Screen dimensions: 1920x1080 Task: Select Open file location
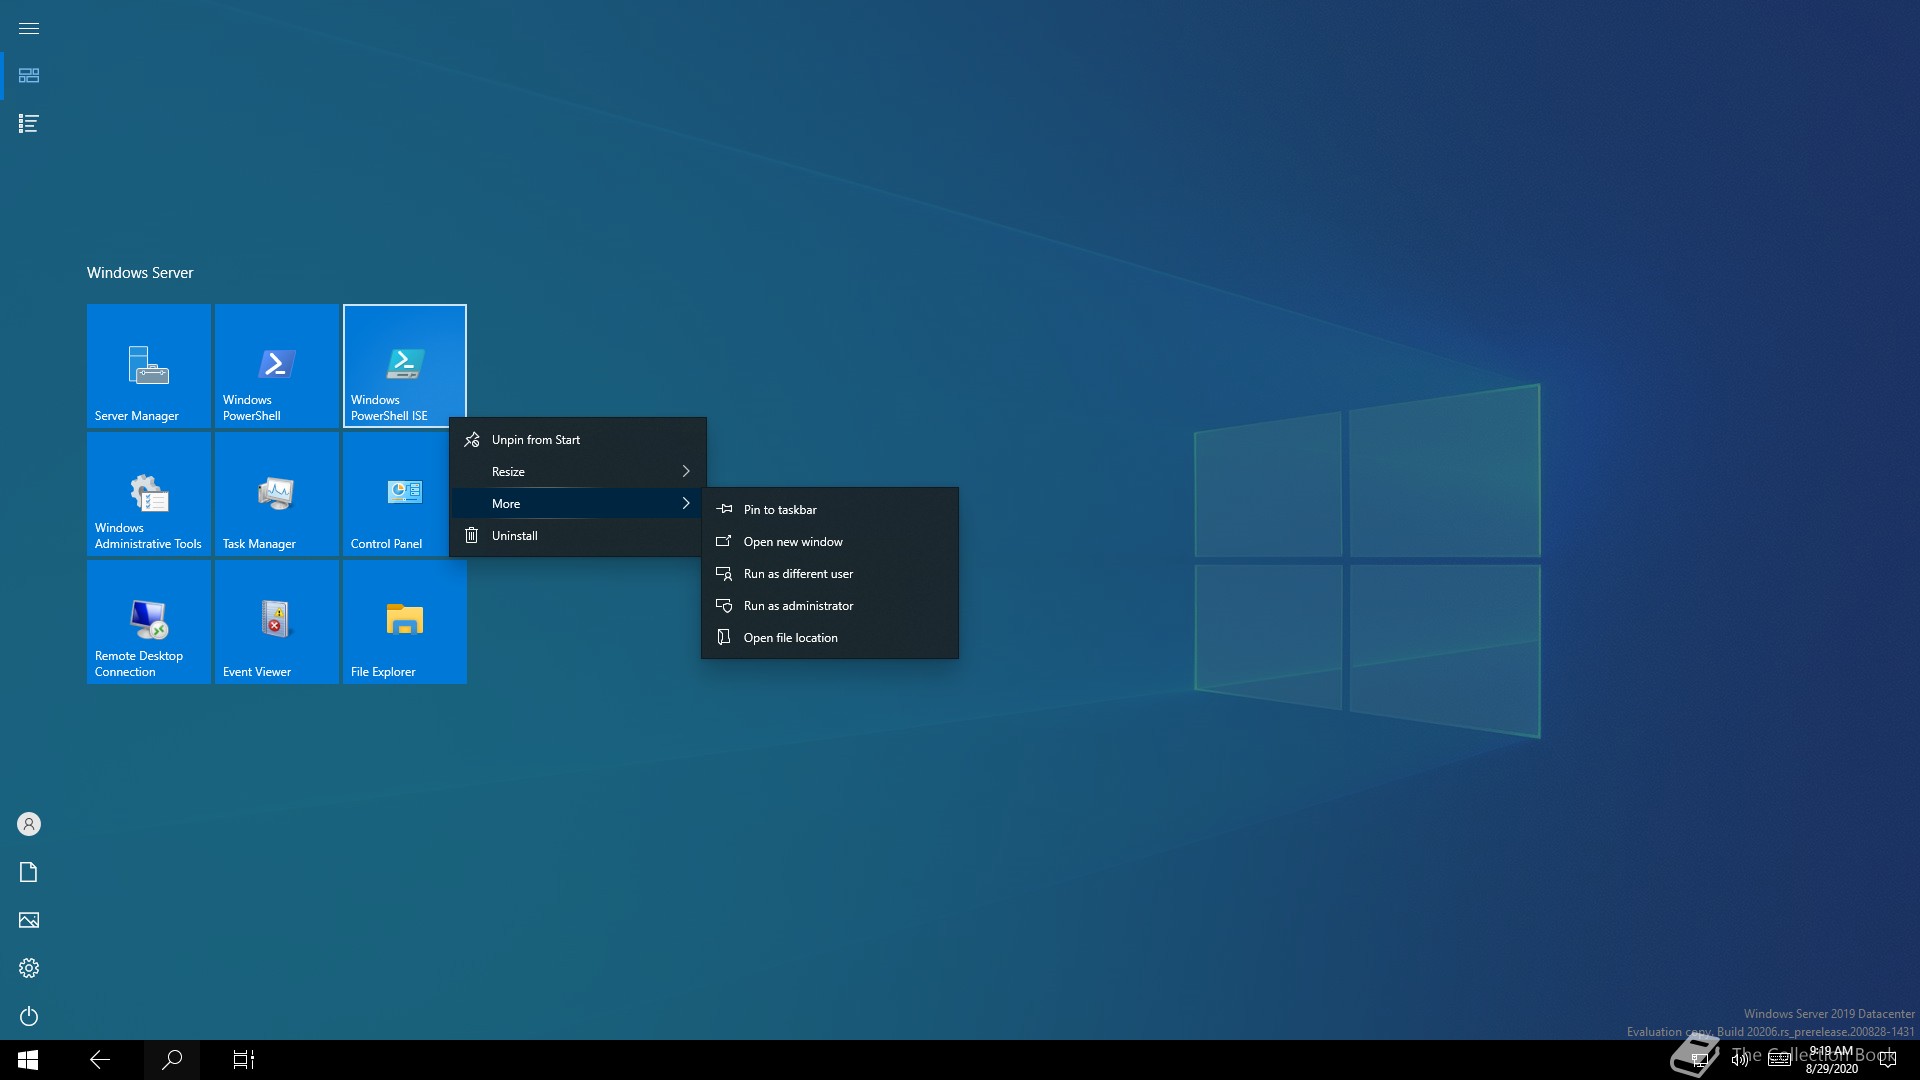(830, 638)
